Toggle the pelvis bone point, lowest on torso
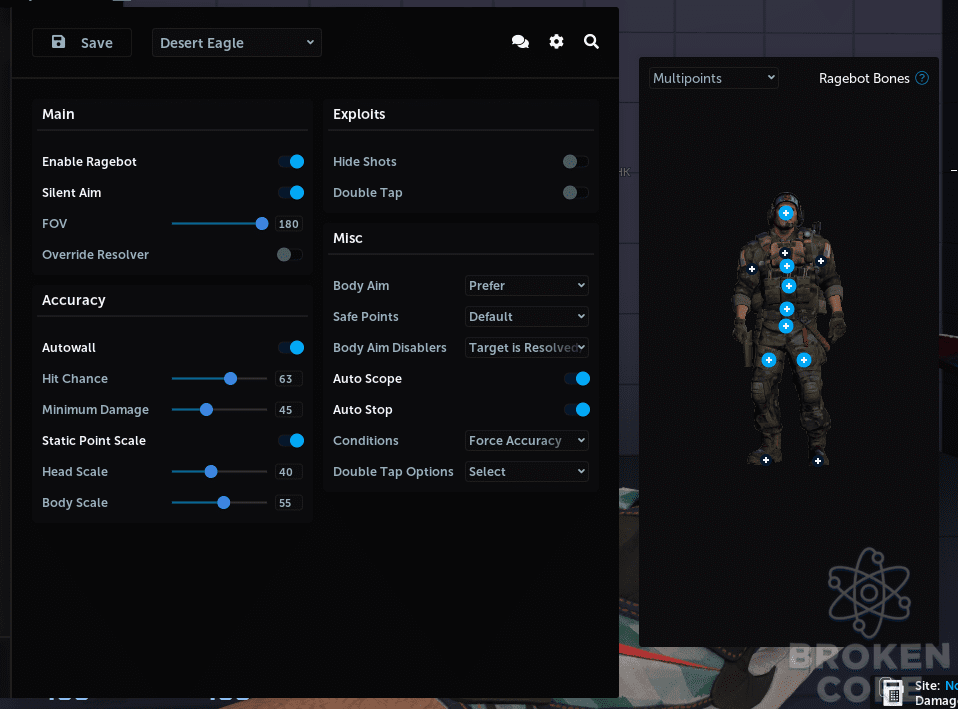This screenshot has height=709, width=958. click(786, 326)
